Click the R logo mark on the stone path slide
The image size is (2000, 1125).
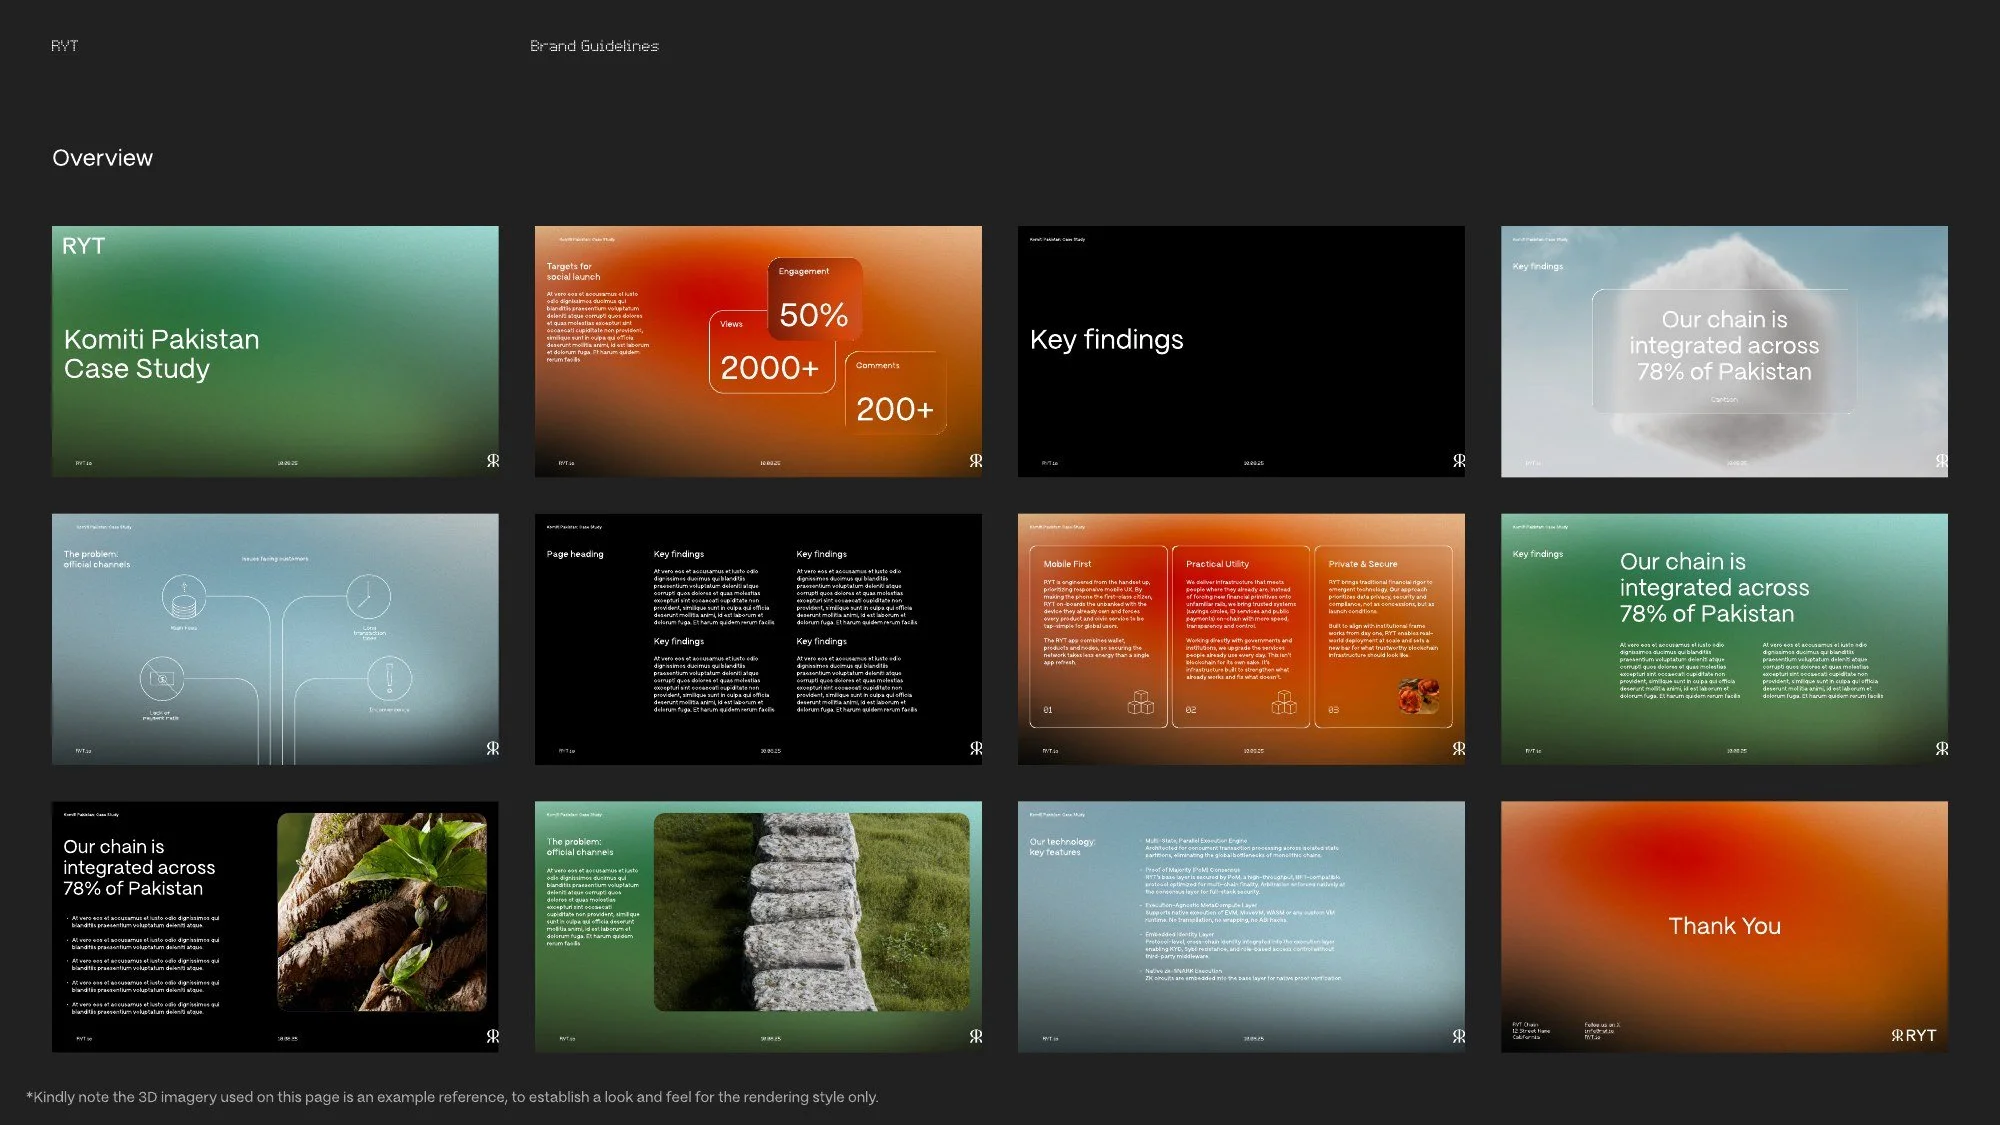[x=976, y=1036]
